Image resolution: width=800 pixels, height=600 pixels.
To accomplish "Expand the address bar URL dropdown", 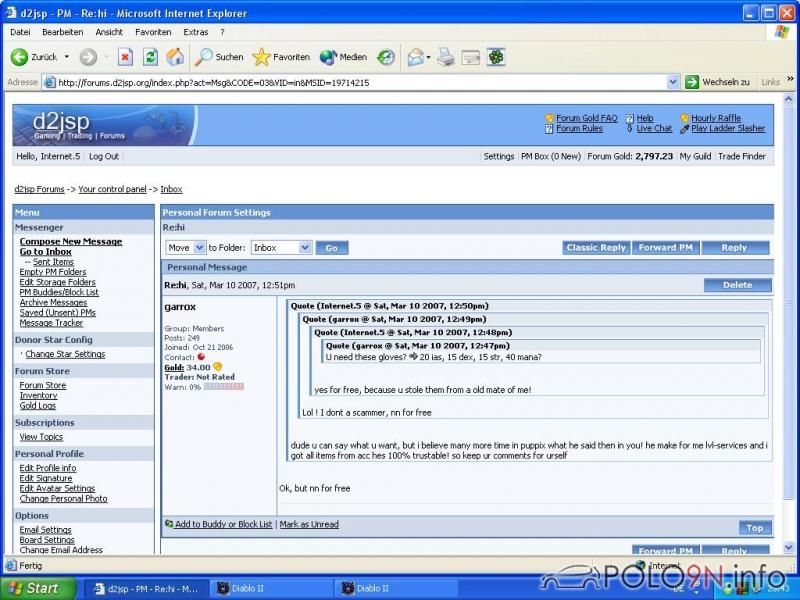I will tap(673, 82).
